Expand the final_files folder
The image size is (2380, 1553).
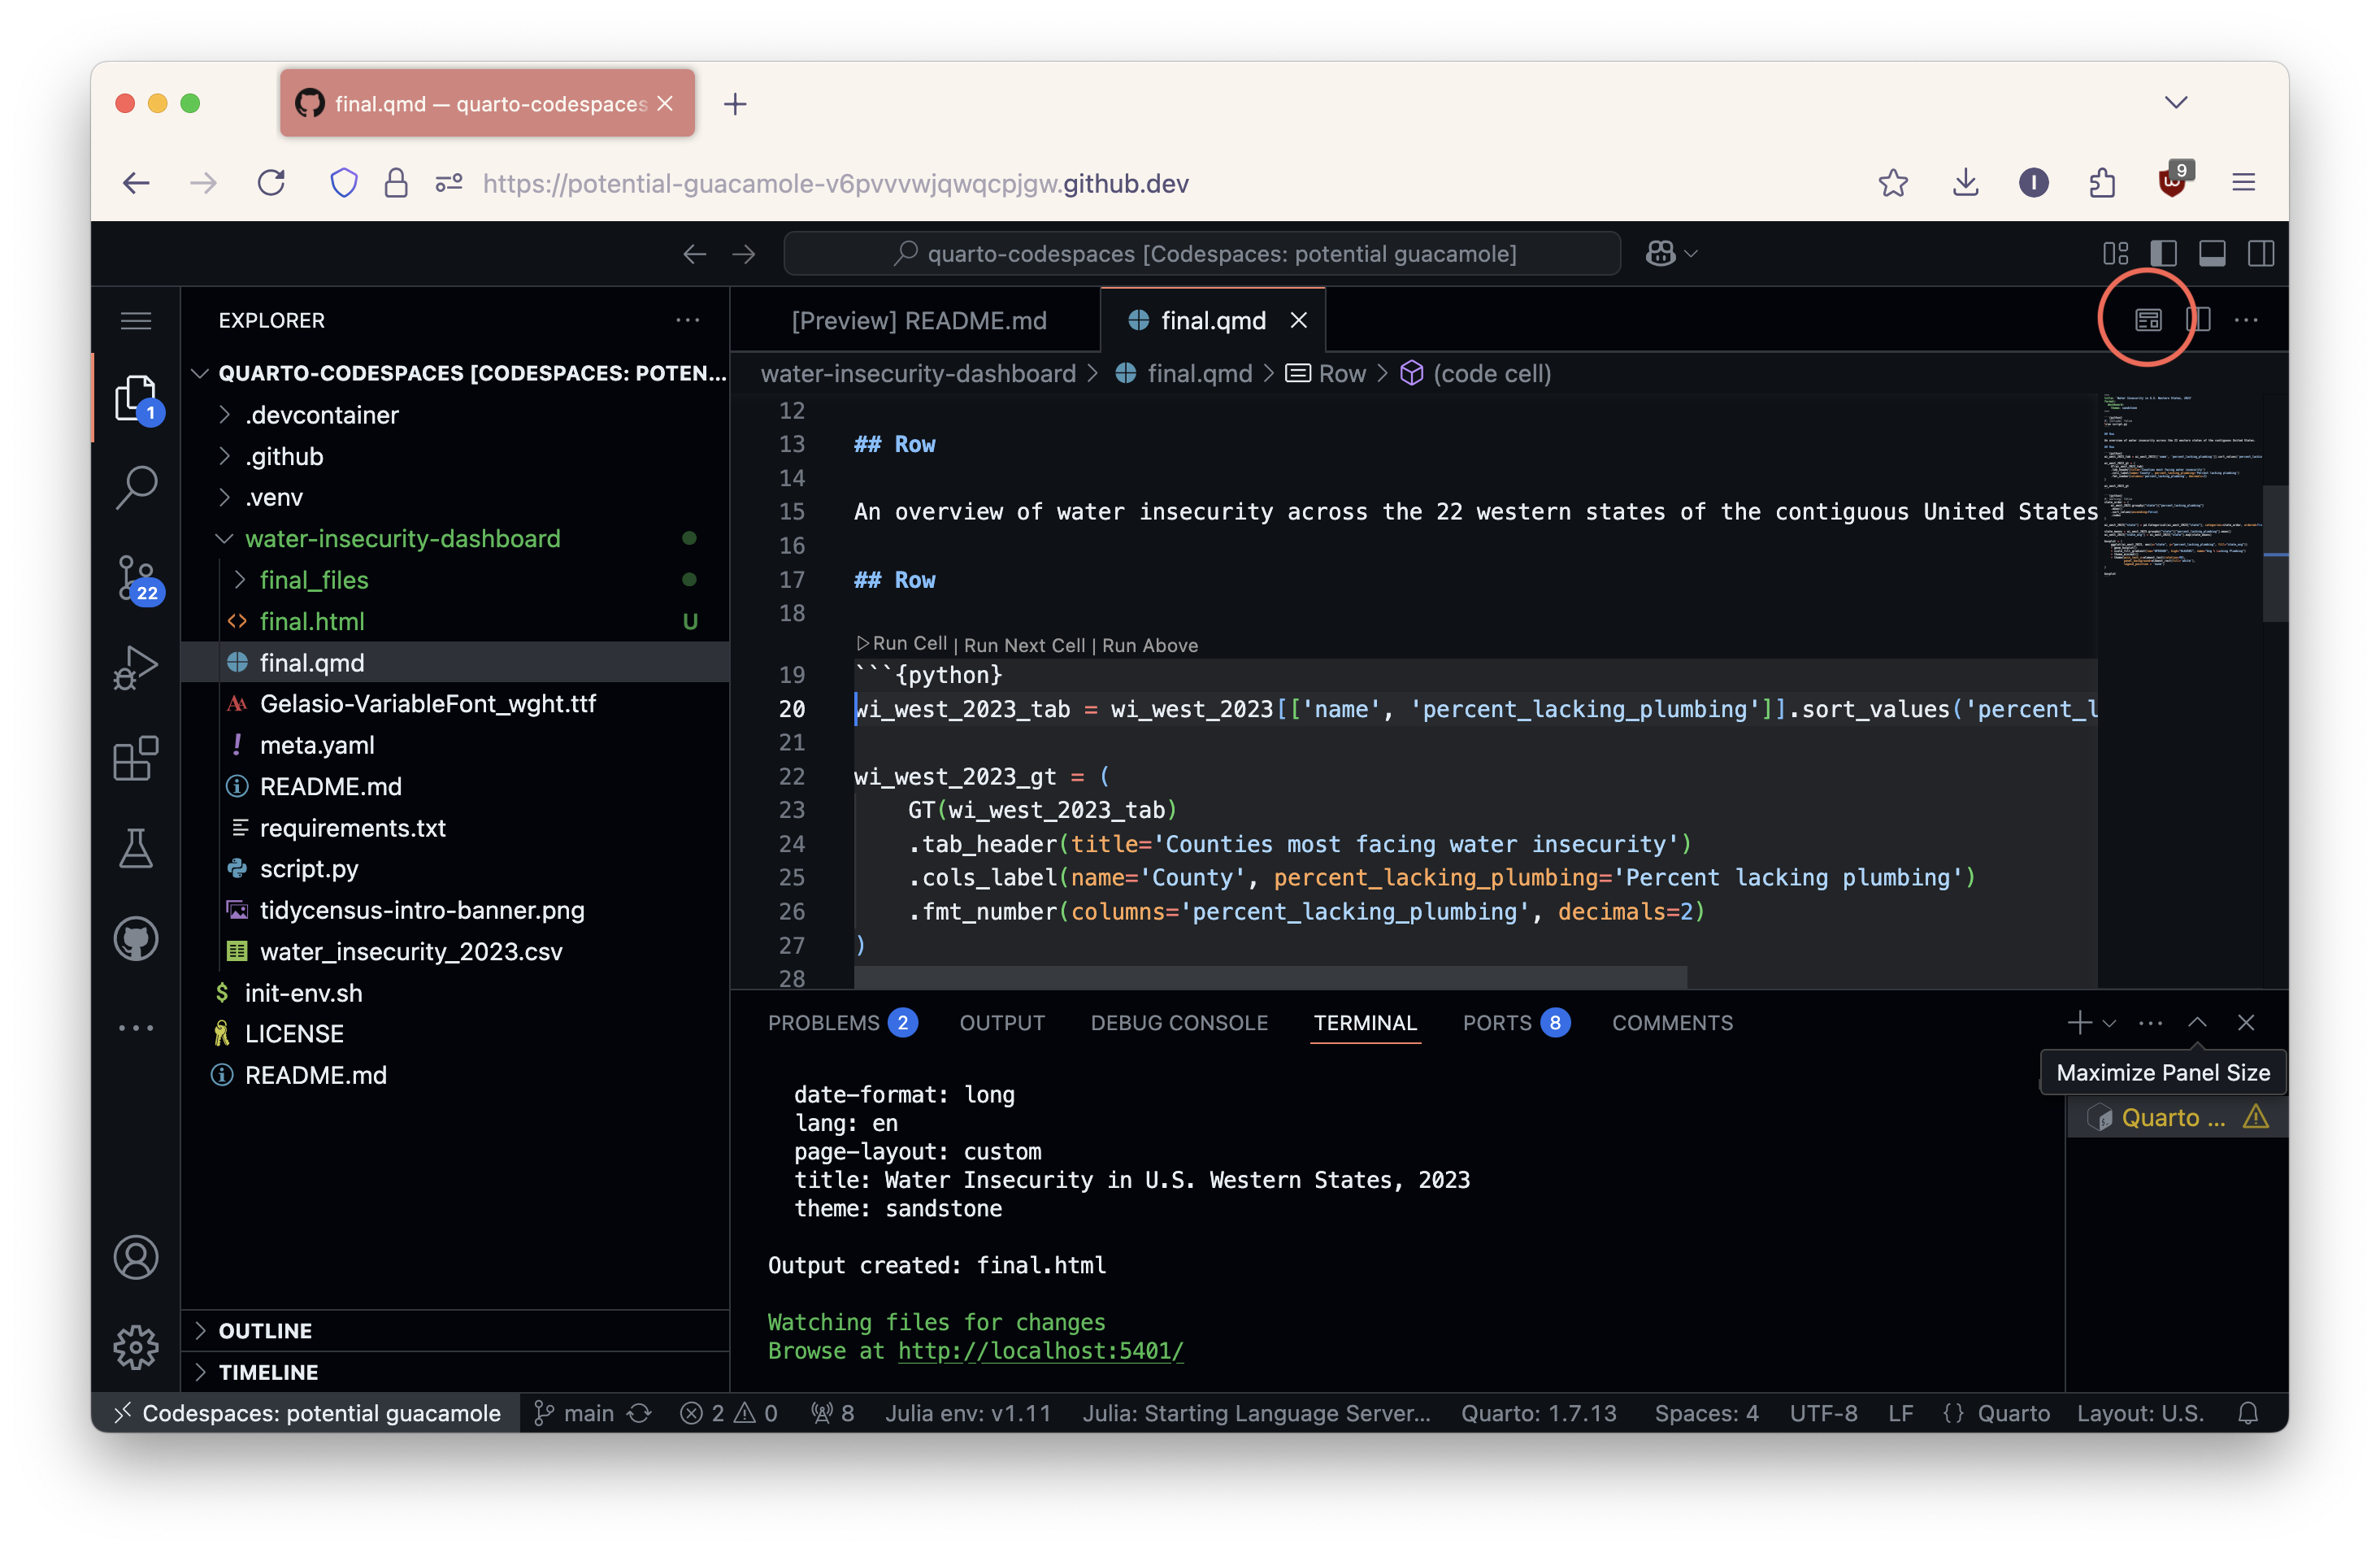[x=314, y=580]
